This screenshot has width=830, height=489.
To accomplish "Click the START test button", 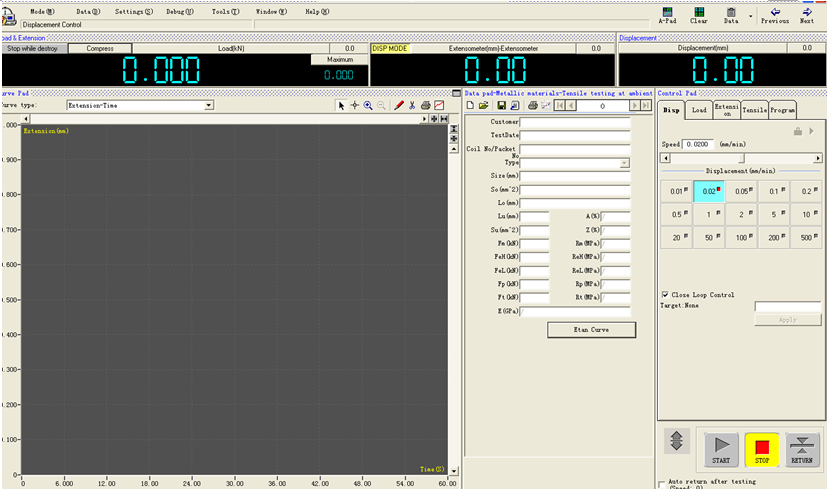I will (x=719, y=447).
